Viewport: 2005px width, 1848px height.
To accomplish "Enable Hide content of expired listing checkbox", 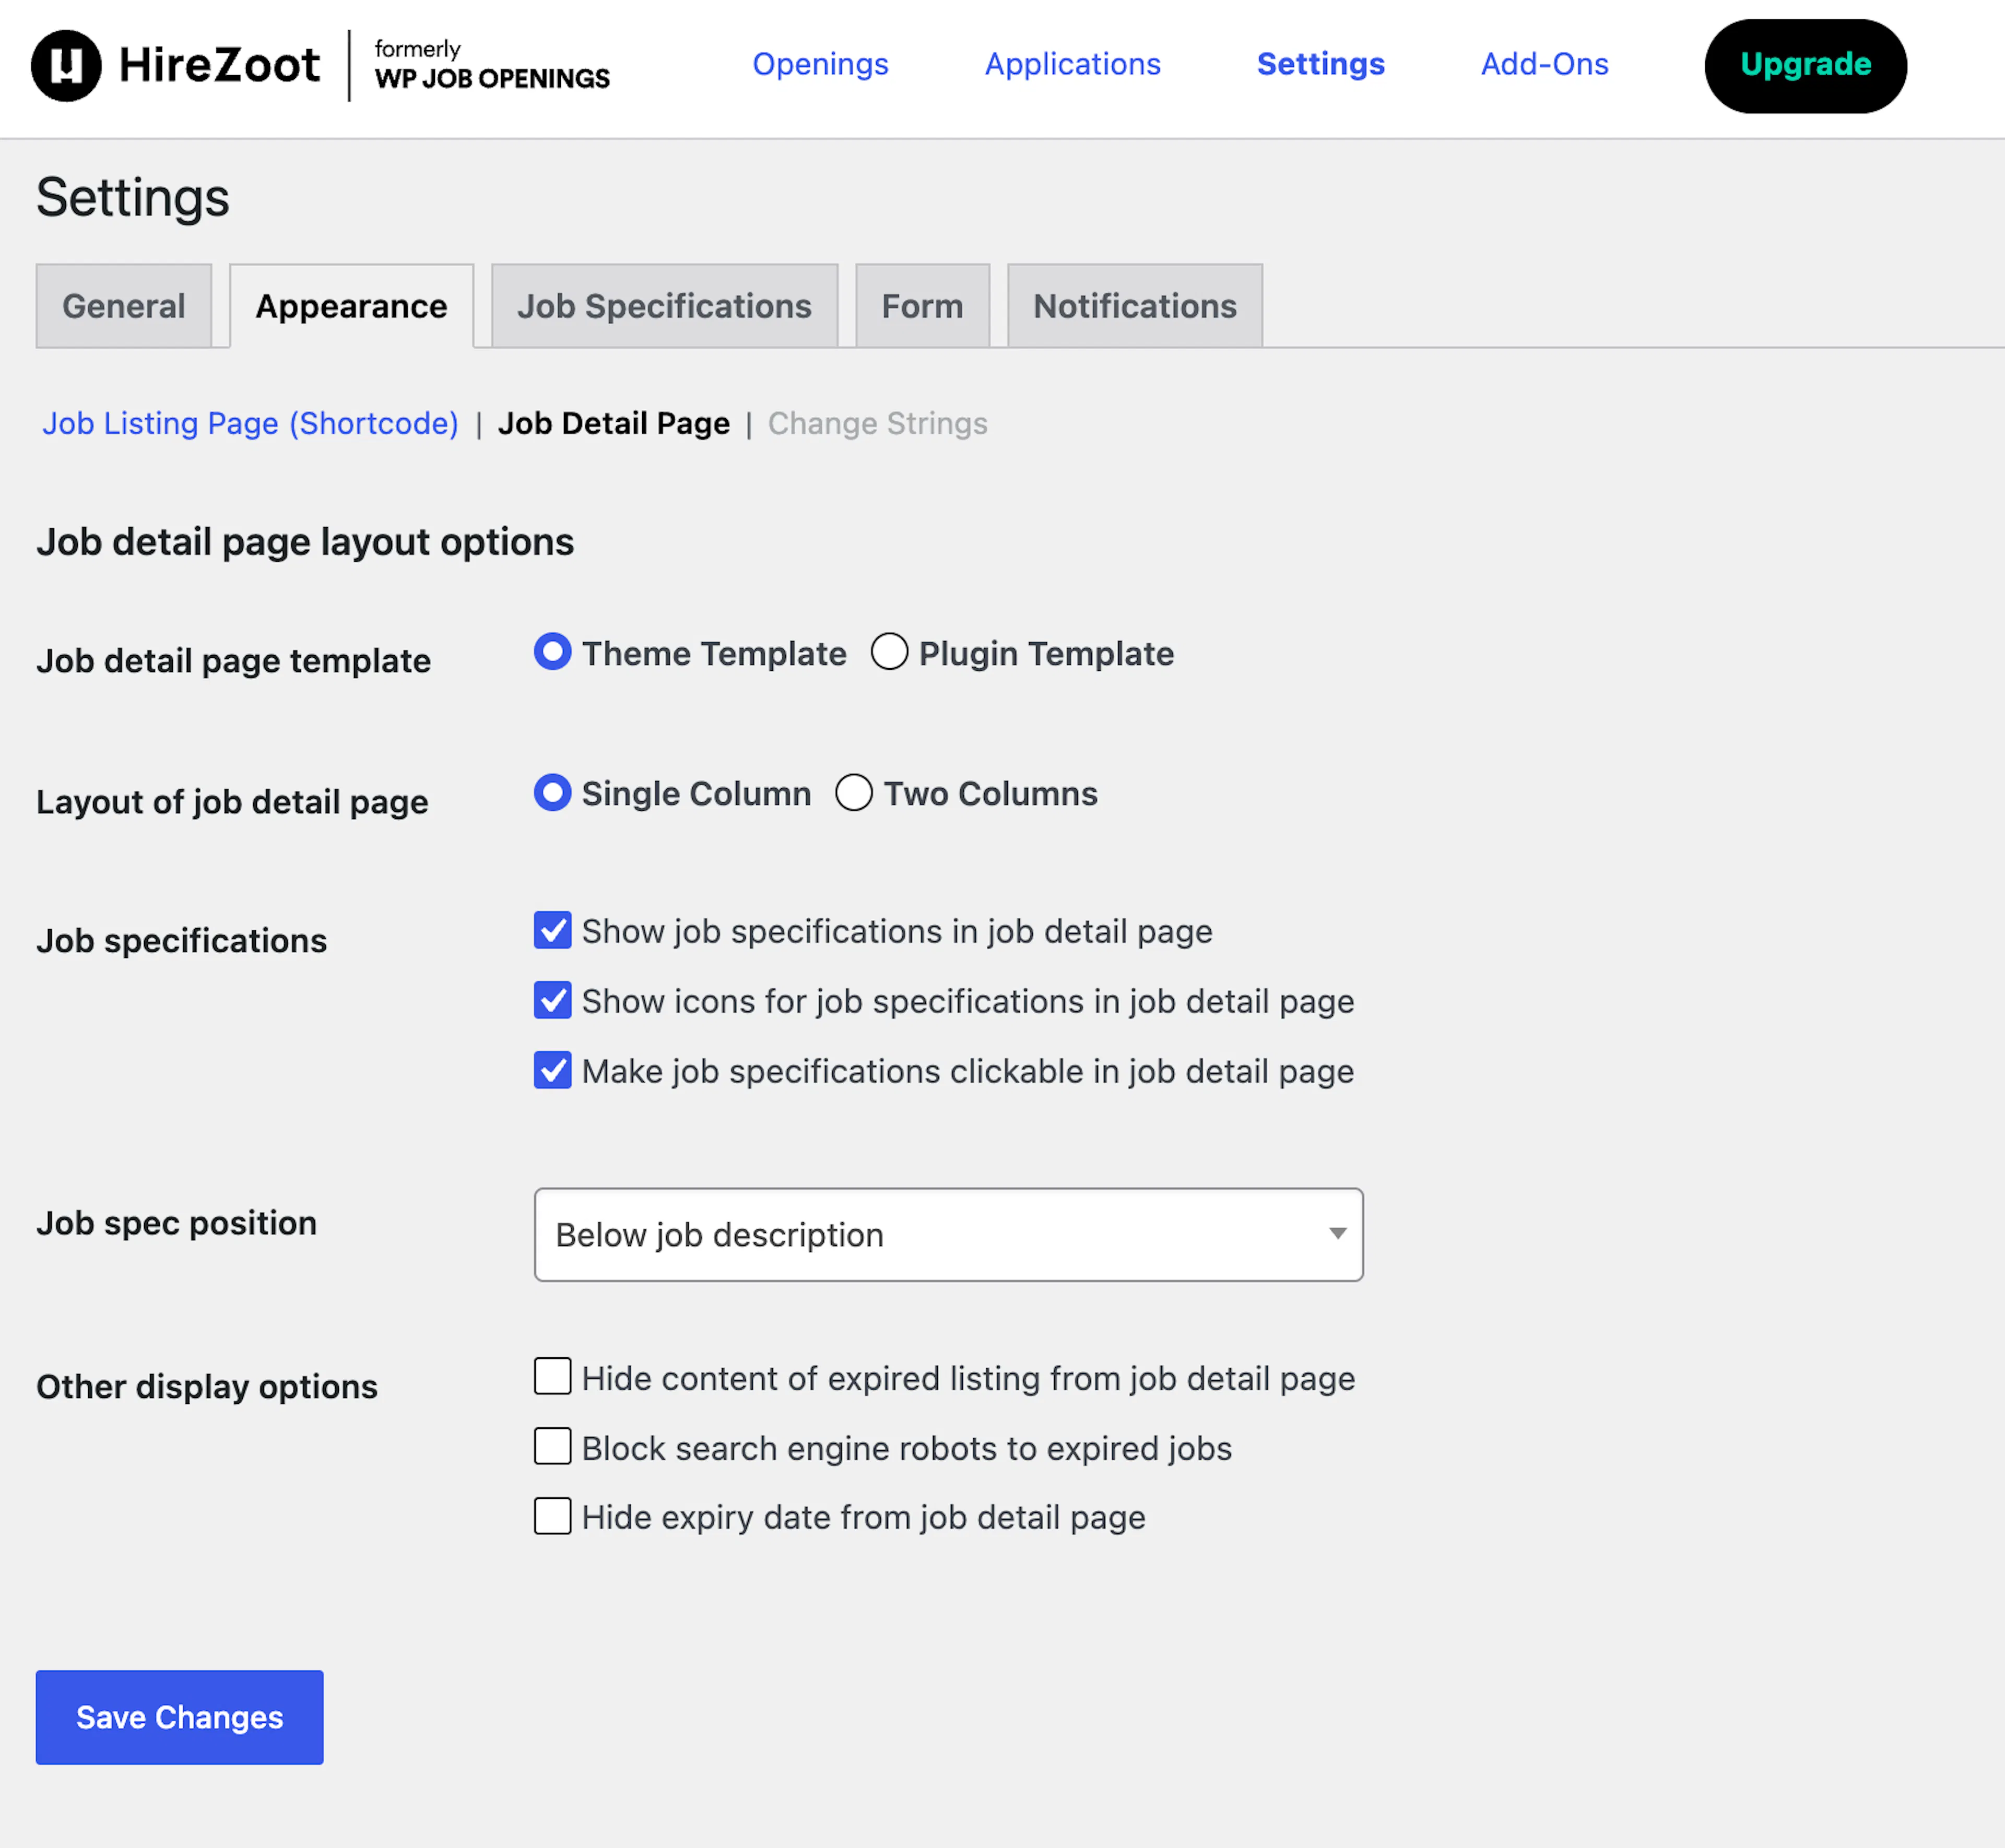I will point(552,1377).
